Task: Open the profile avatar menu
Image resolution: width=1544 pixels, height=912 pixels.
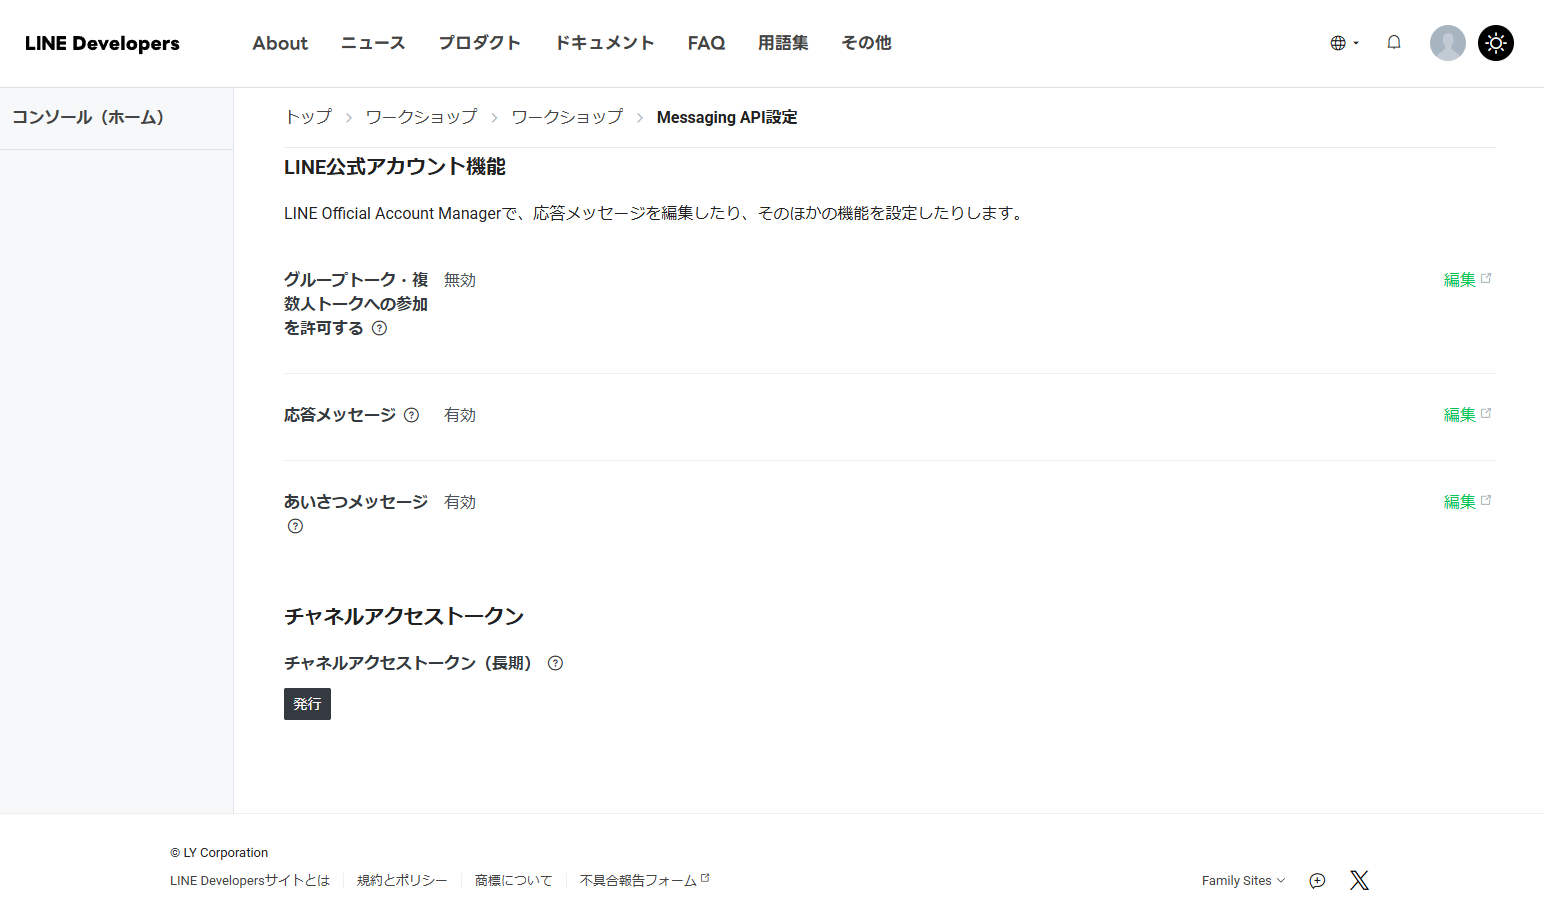Action: click(1447, 42)
